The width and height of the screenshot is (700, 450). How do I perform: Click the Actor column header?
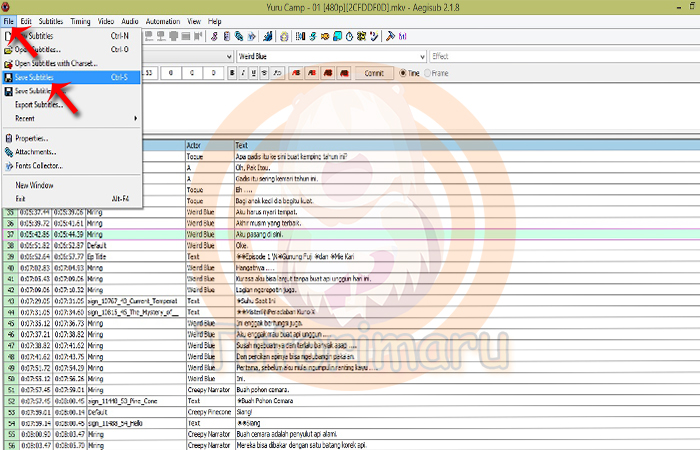point(210,145)
